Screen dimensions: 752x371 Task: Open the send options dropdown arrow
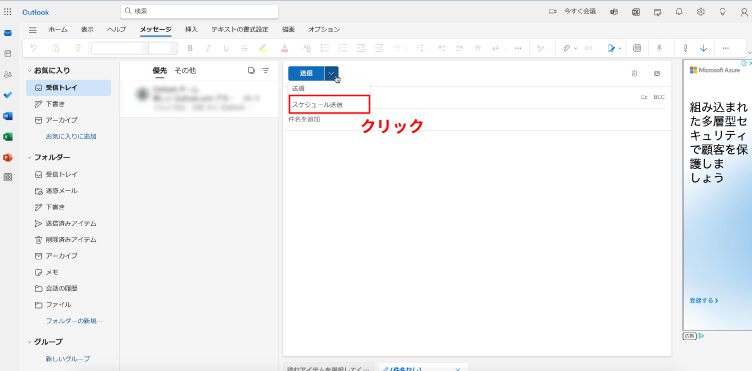[331, 73]
